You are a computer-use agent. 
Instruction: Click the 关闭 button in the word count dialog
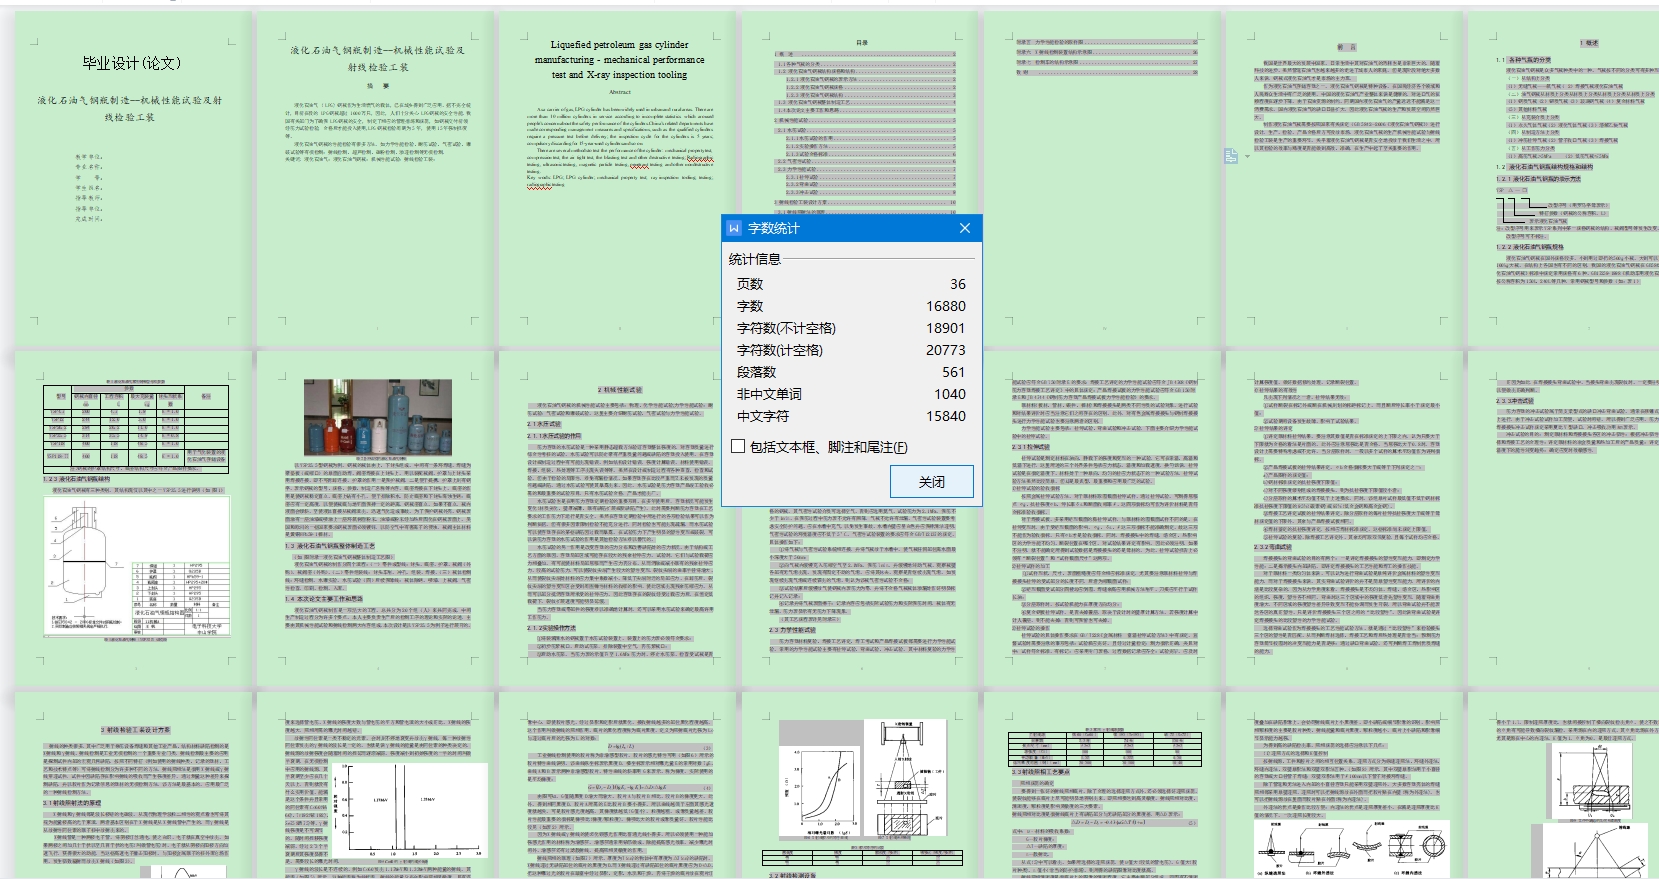(931, 482)
